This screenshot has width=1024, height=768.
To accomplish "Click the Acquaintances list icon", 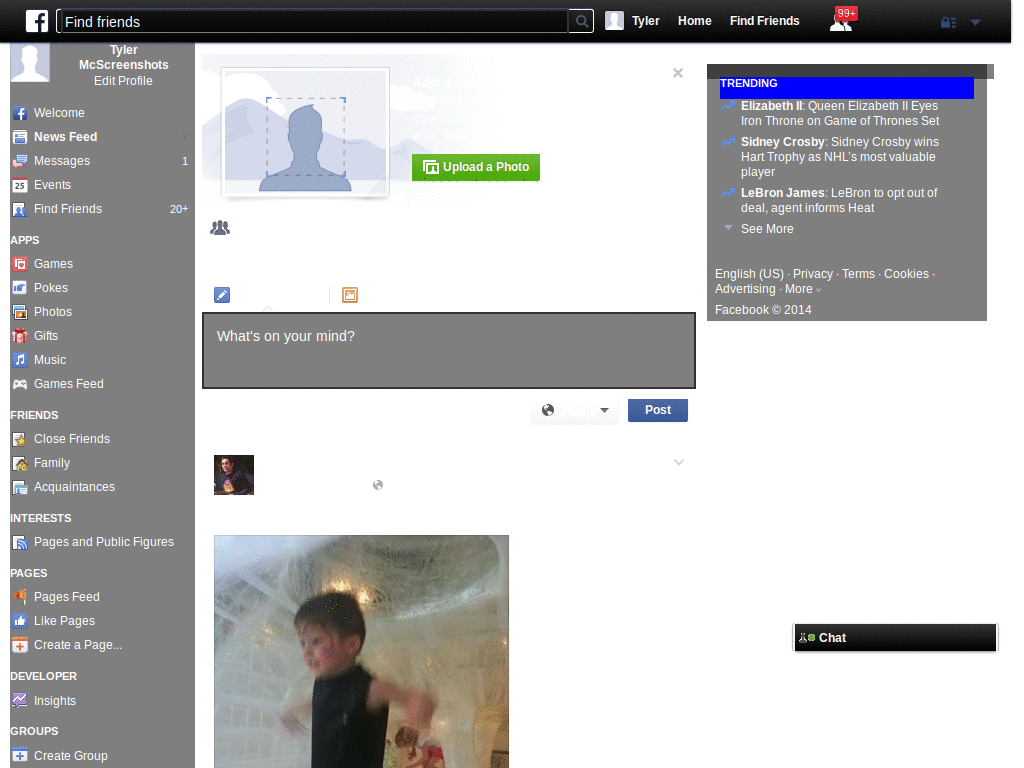I will [20, 487].
